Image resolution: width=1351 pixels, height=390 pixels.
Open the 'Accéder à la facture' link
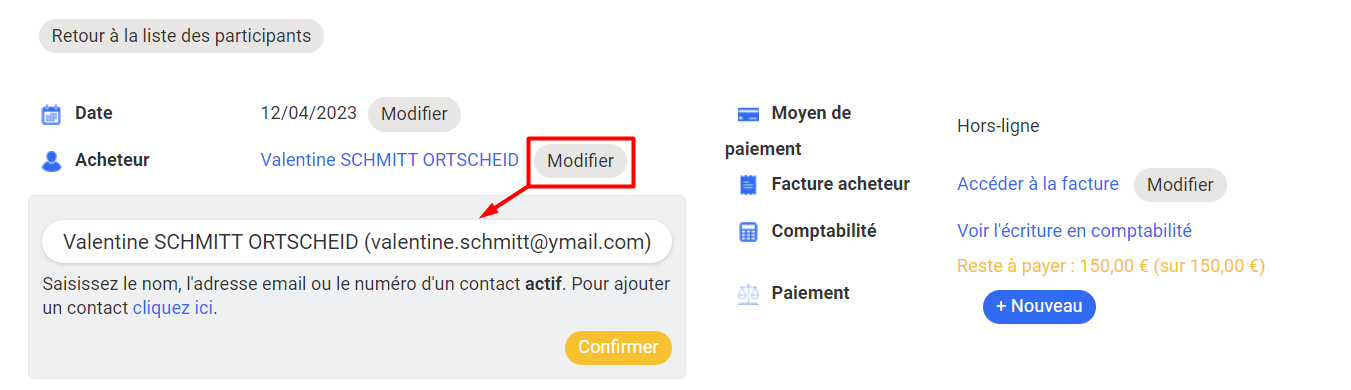pos(1038,184)
